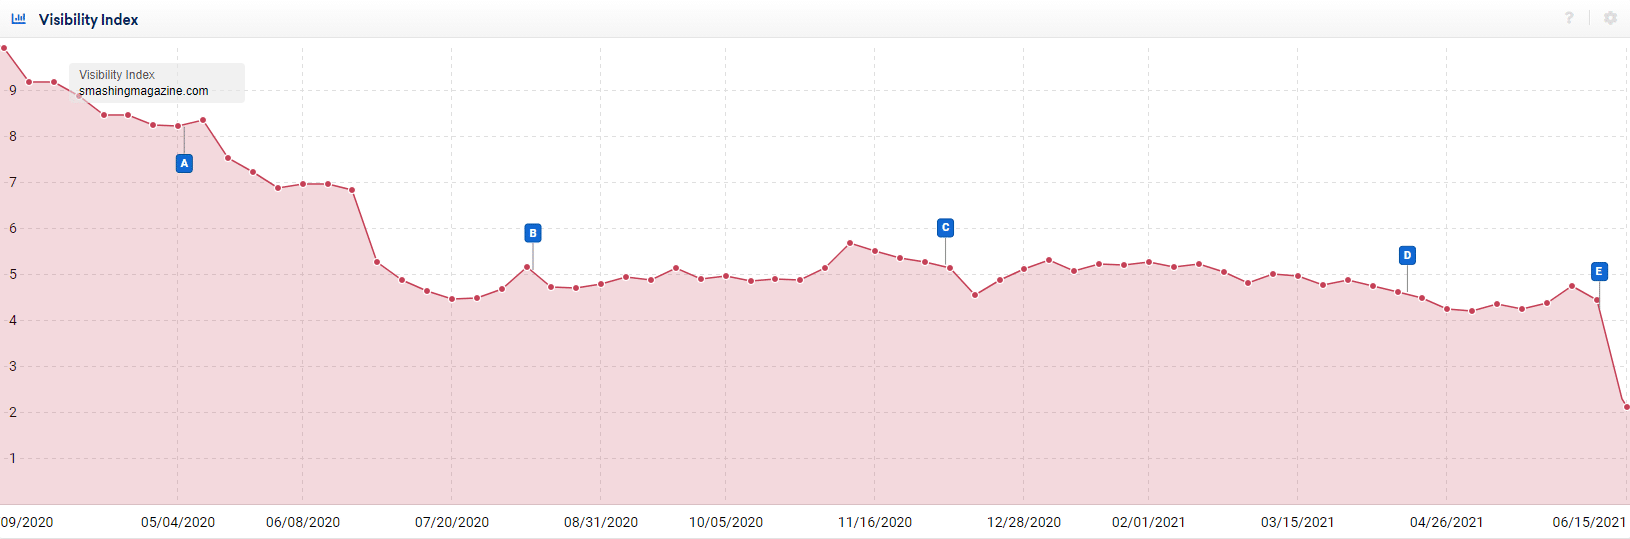Click the 10/05/2020 date label
Screen dimensions: 1630x539
pyautogui.click(x=726, y=522)
